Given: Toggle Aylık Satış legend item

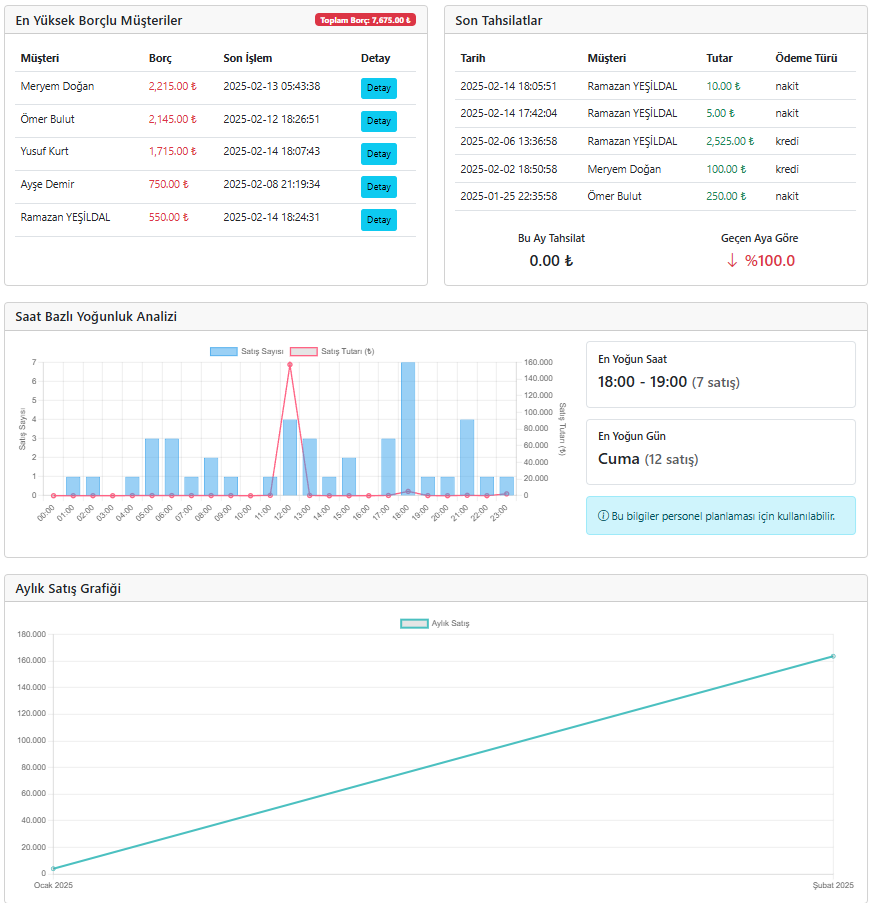Looking at the screenshot, I should point(435,623).
